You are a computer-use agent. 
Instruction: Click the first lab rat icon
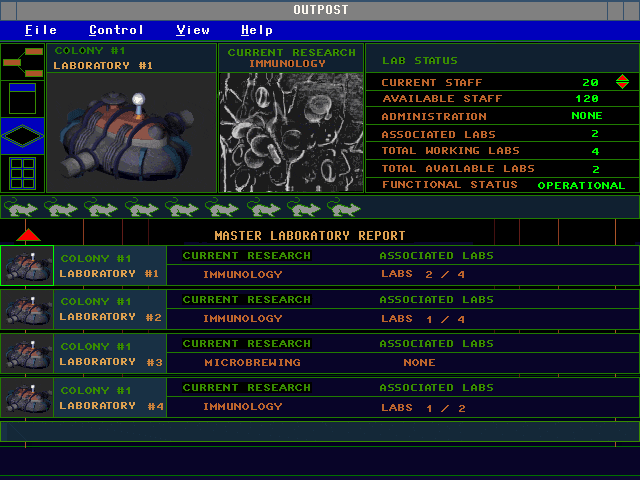[20, 208]
